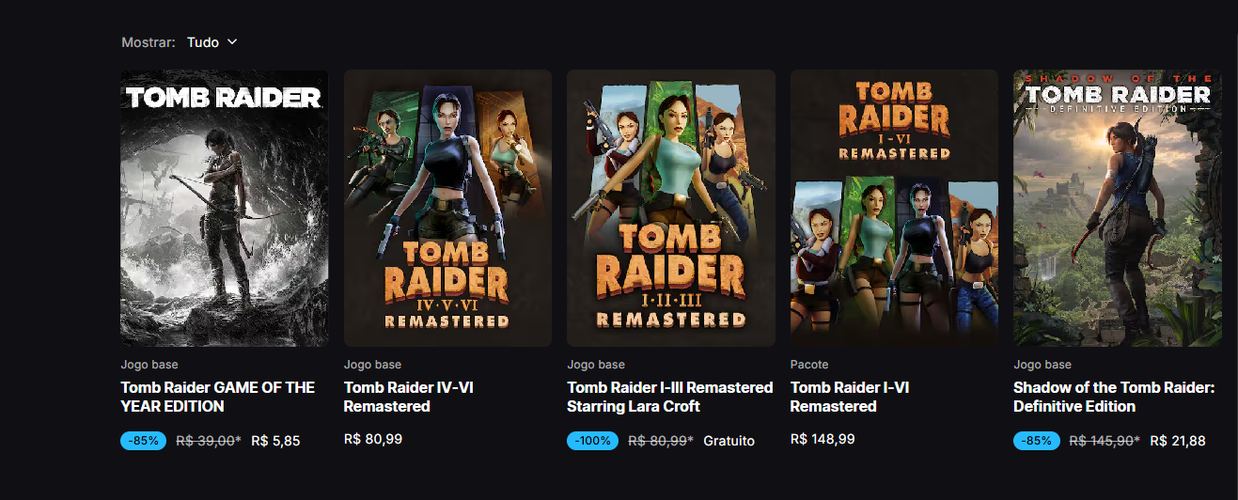Viewport: 1238px width, 500px height.
Task: Click the R$ 148,99 bundle price
Action: coord(822,439)
